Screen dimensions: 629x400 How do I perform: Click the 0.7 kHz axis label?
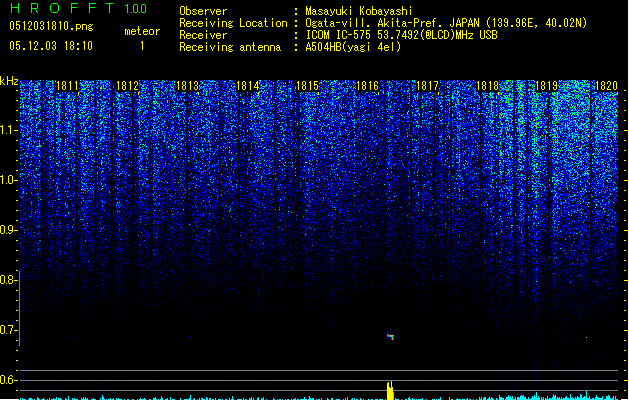coord(8,330)
